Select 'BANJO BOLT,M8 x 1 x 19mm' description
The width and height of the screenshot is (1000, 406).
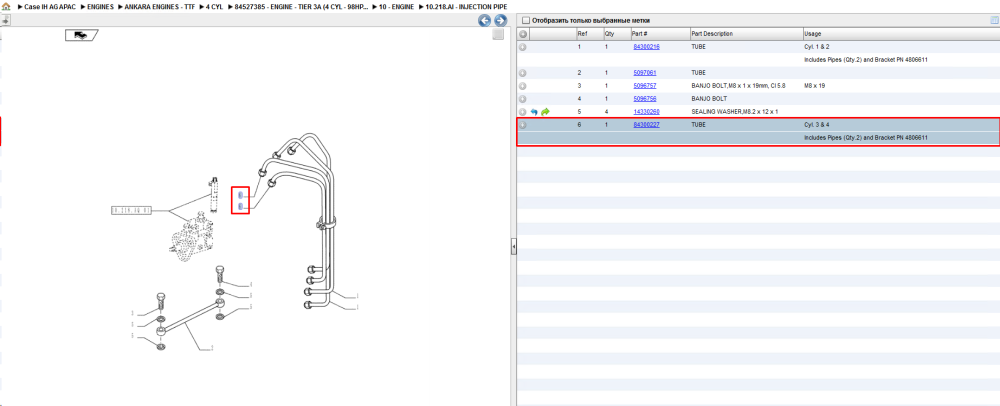tap(739, 85)
